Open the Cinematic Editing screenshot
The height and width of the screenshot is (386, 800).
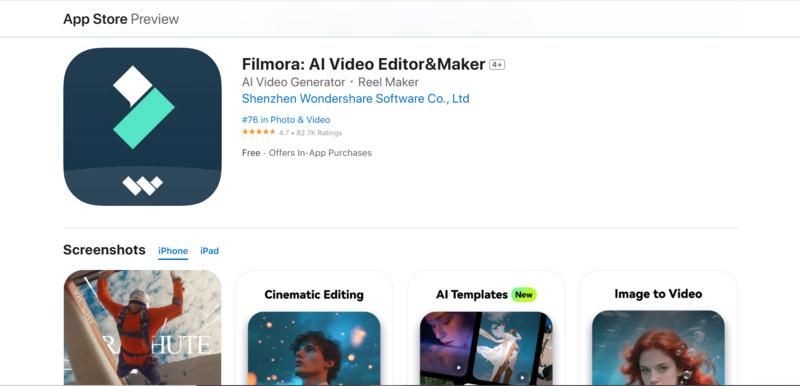(314, 327)
